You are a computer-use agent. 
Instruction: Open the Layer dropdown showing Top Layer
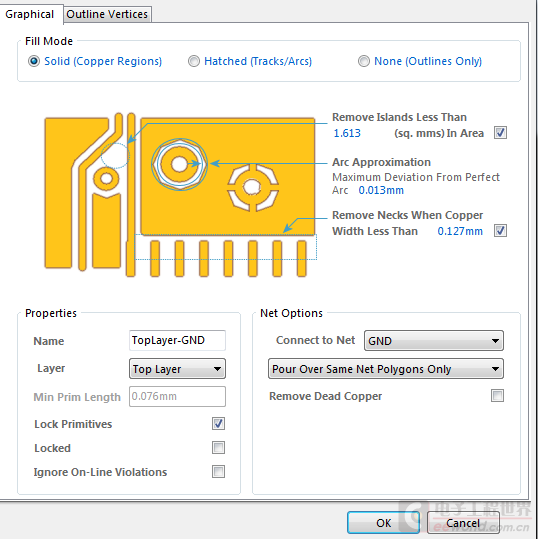(x=177, y=369)
